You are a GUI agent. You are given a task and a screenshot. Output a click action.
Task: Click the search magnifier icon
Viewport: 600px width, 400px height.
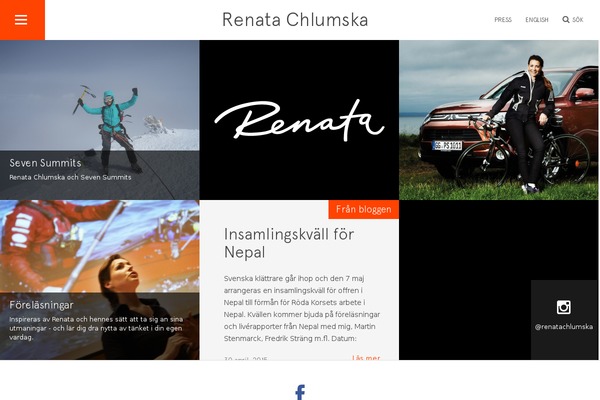pyautogui.click(x=566, y=20)
